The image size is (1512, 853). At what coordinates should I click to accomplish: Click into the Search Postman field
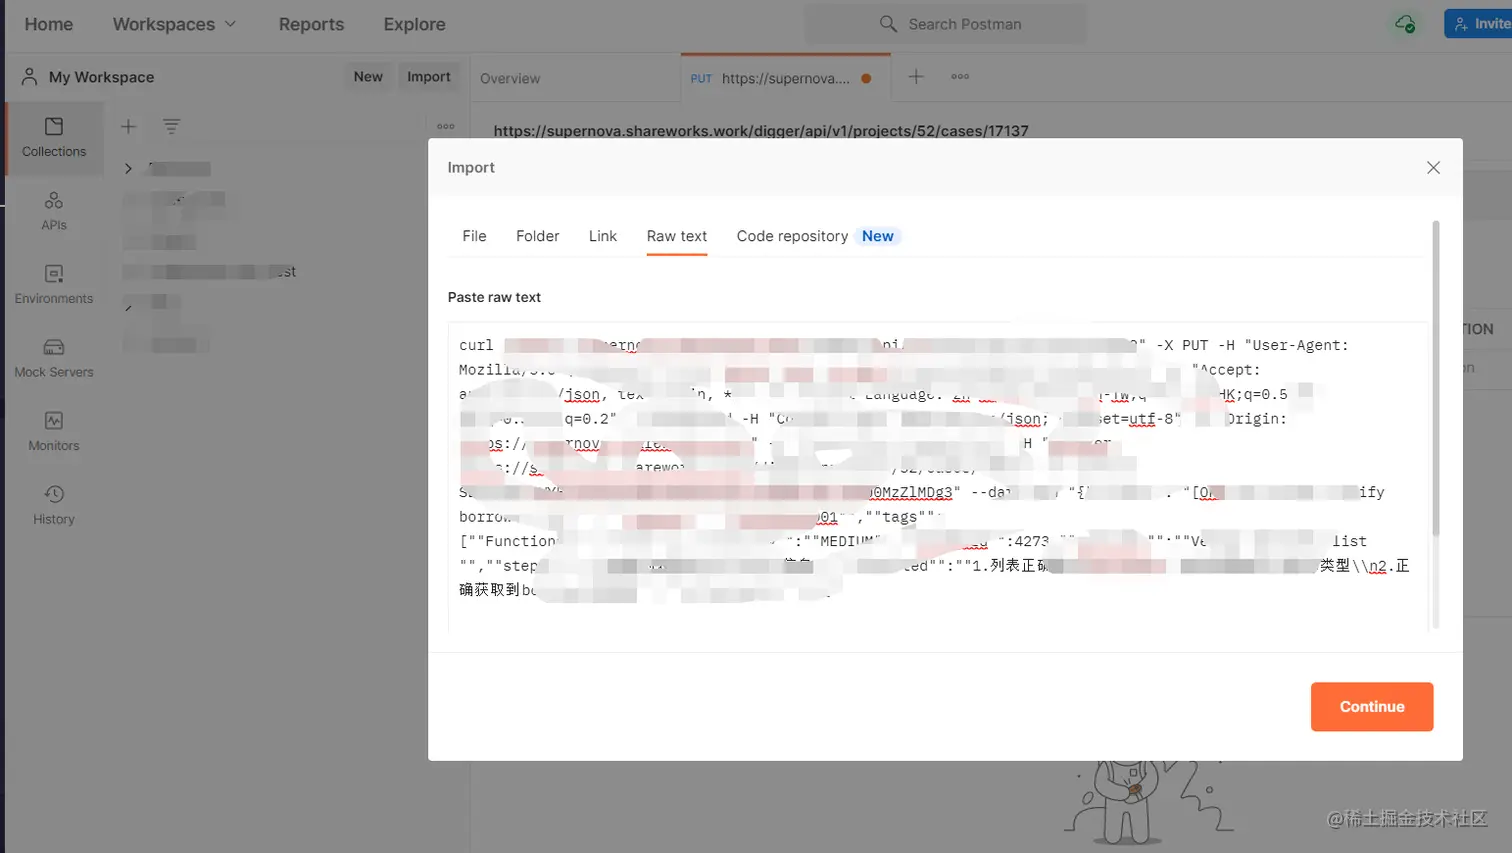[x=945, y=24]
